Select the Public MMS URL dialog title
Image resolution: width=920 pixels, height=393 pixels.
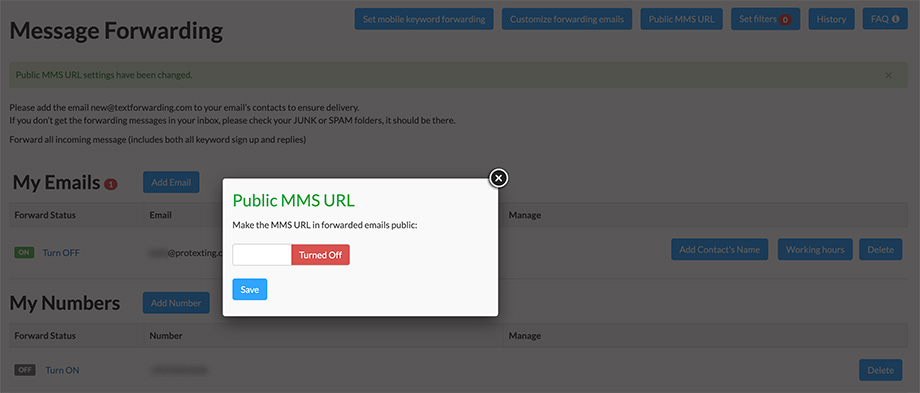293,201
